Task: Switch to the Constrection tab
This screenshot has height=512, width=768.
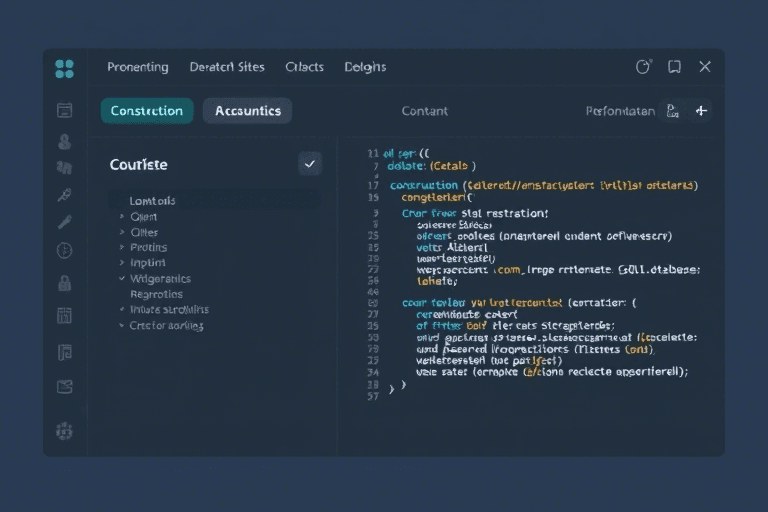Action: [146, 111]
